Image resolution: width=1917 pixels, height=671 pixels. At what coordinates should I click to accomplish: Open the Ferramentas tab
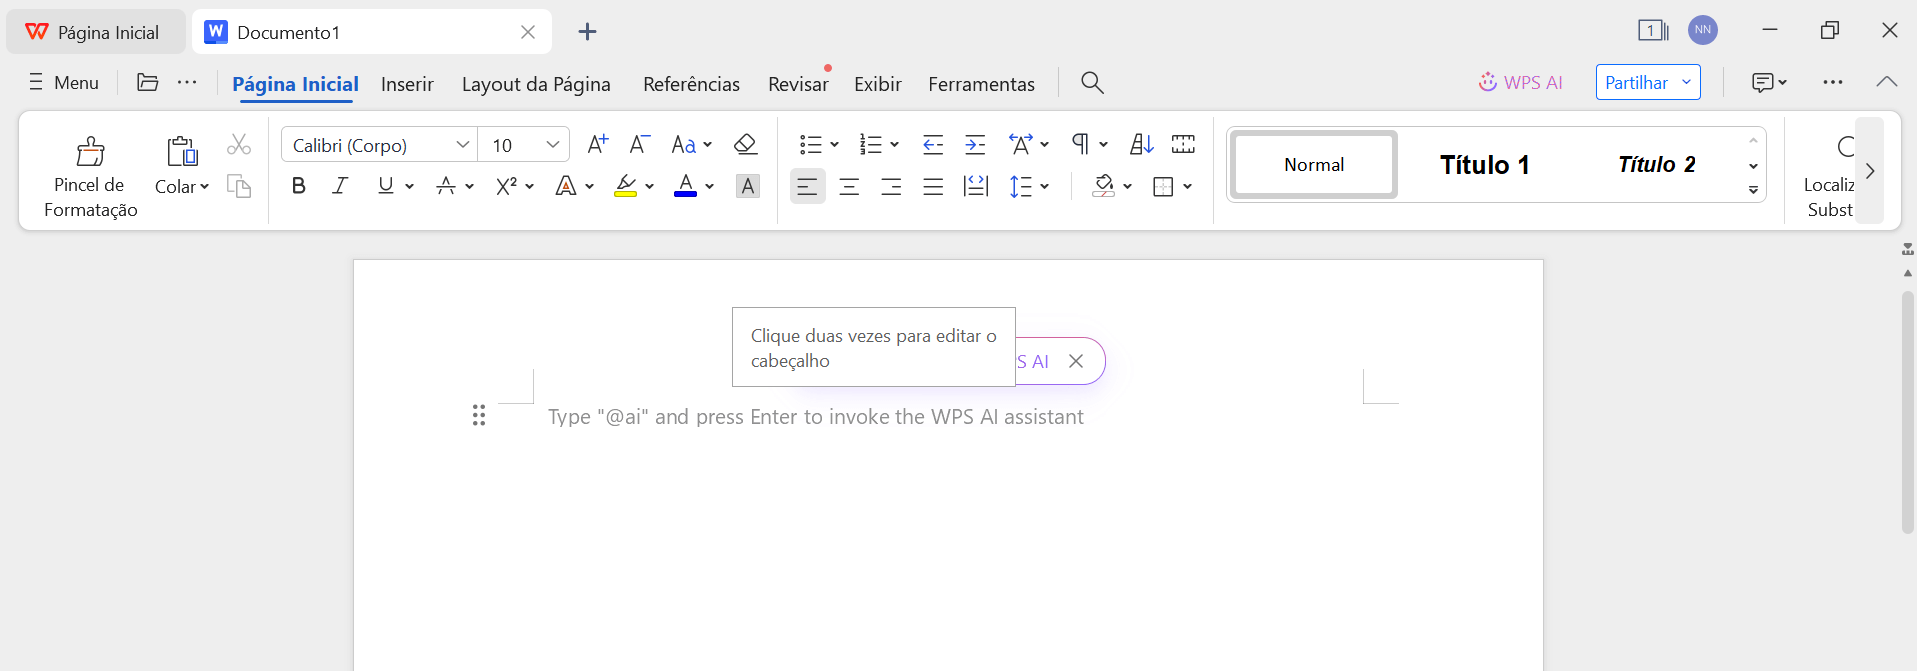click(981, 84)
